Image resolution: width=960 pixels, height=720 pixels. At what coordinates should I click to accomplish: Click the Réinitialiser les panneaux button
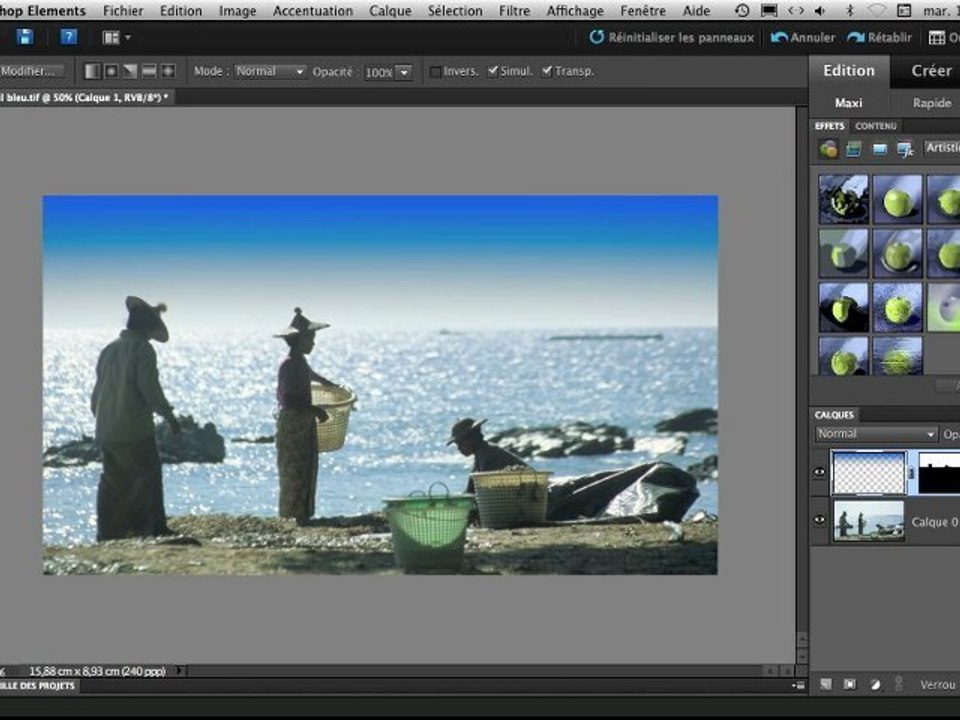point(672,37)
